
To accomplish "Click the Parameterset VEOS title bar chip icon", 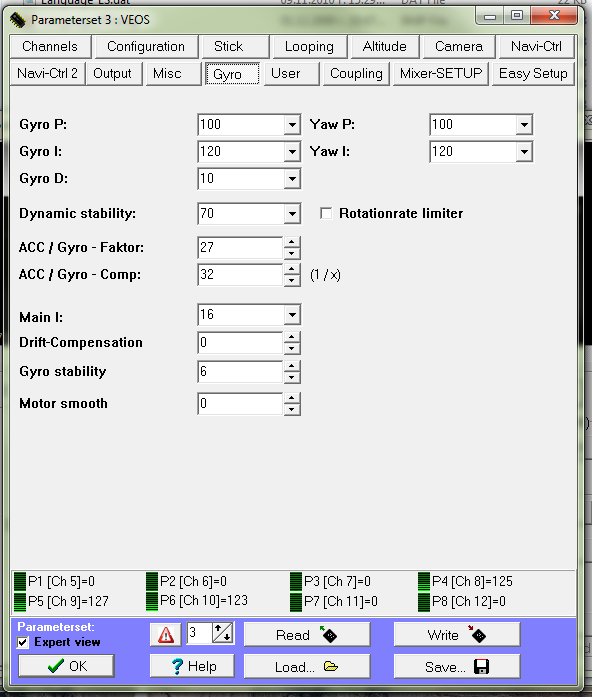I will 18,20.
